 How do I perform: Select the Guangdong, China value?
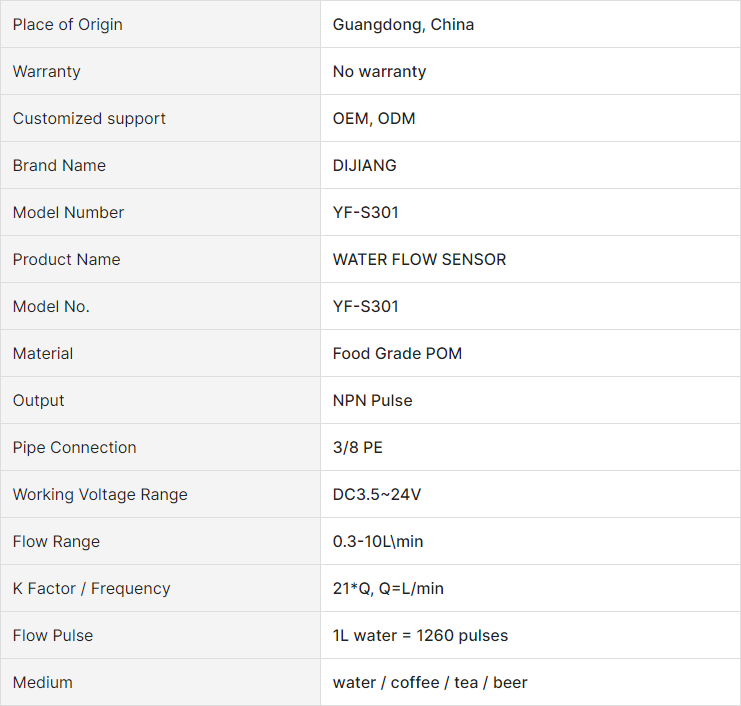coord(403,25)
